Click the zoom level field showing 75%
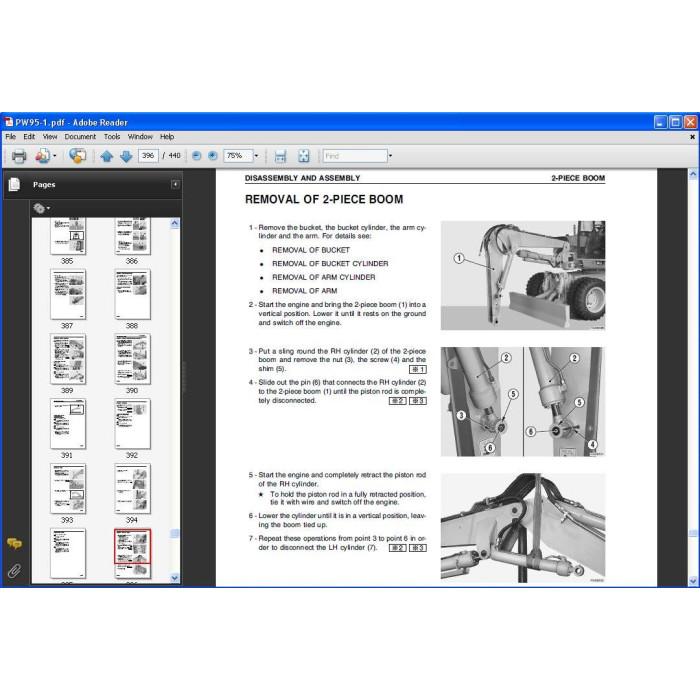This screenshot has width=700, height=700. [x=238, y=156]
